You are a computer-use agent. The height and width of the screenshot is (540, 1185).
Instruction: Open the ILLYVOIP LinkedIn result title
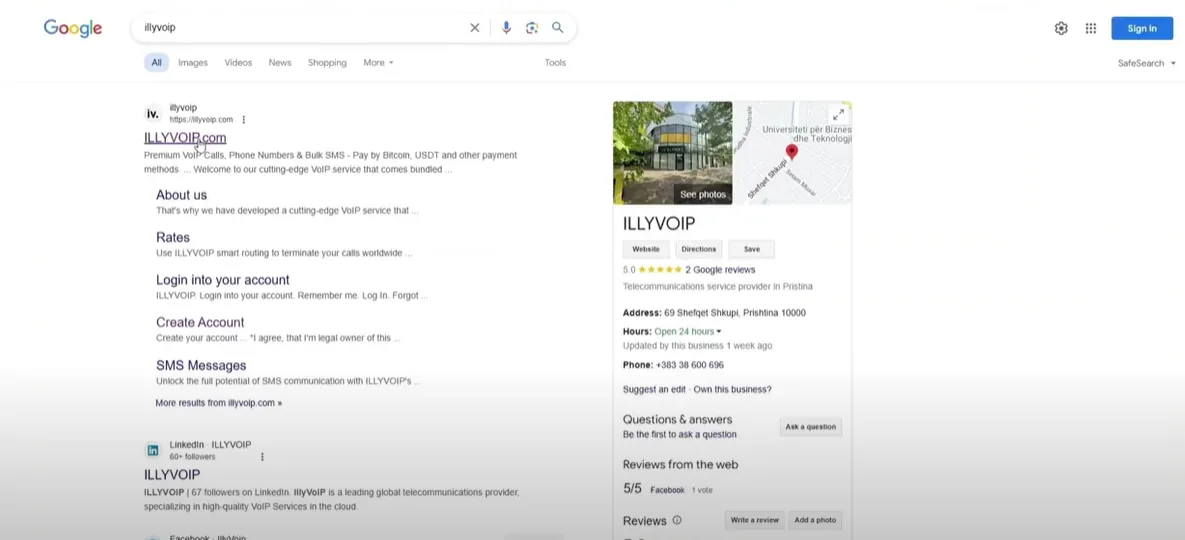(x=172, y=474)
